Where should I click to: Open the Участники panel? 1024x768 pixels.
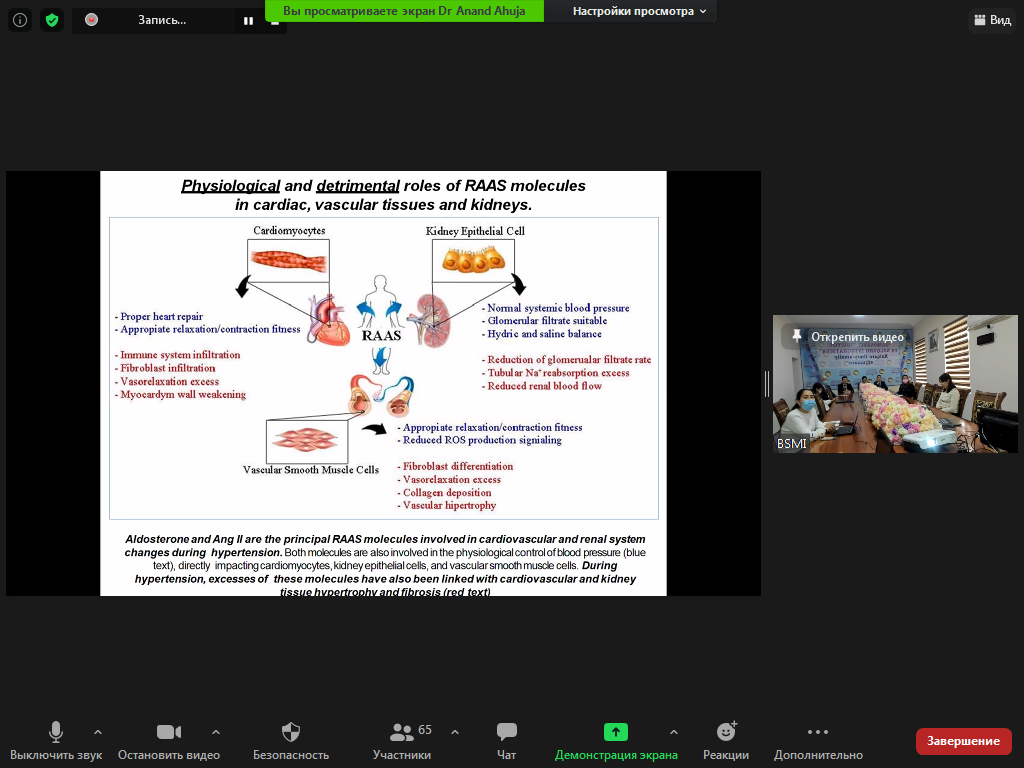[402, 741]
